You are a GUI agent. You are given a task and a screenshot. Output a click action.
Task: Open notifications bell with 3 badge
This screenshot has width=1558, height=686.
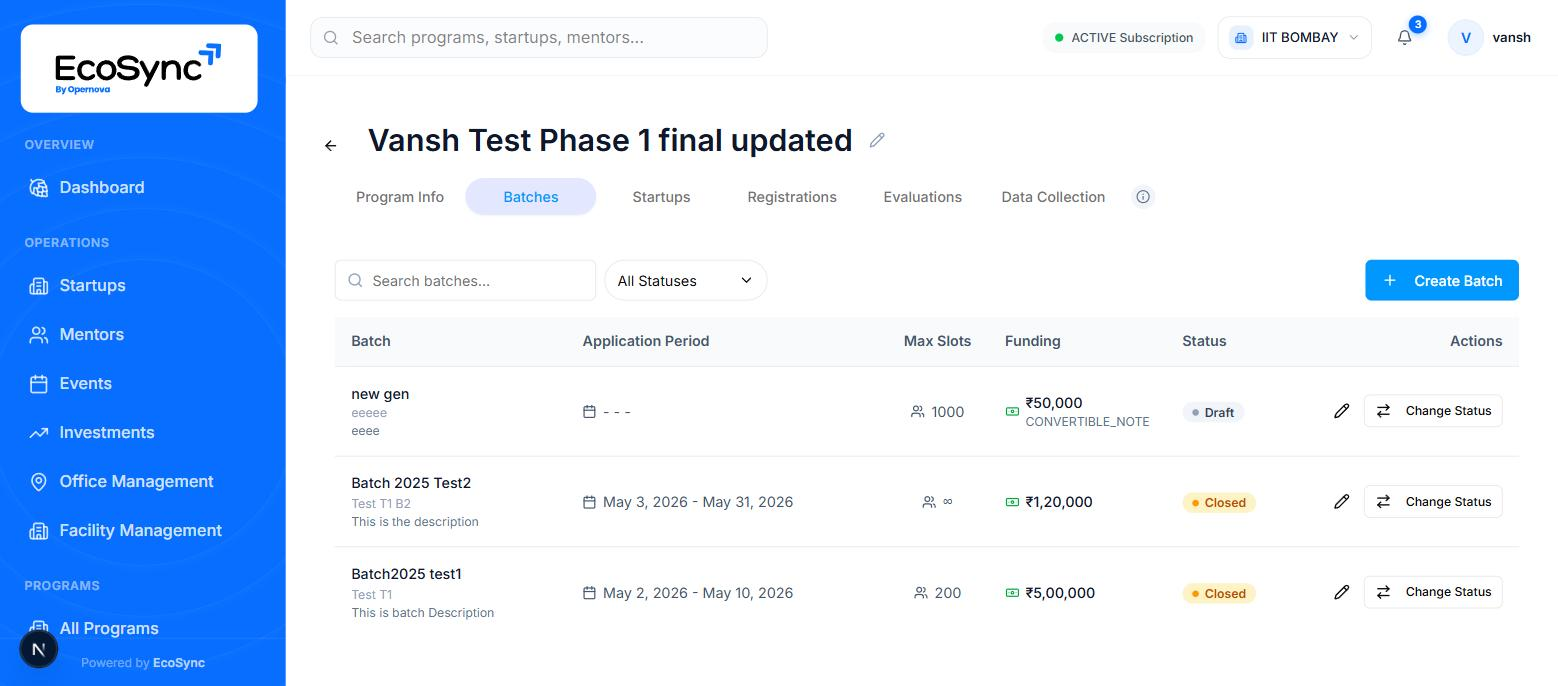click(x=1405, y=37)
